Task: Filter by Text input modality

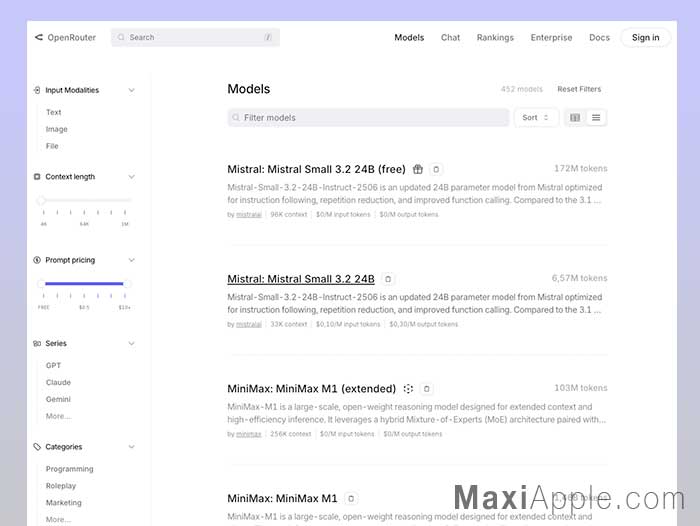Action: point(54,113)
